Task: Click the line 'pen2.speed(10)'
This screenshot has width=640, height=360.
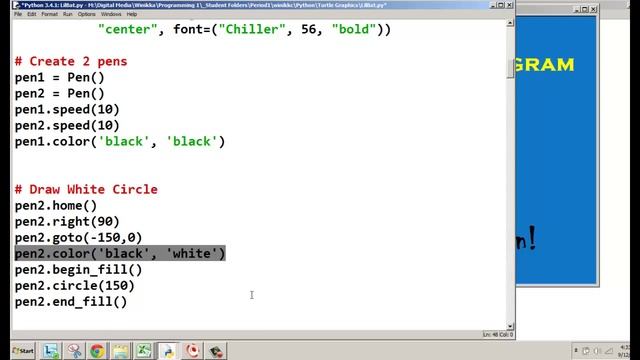Action: point(67,125)
